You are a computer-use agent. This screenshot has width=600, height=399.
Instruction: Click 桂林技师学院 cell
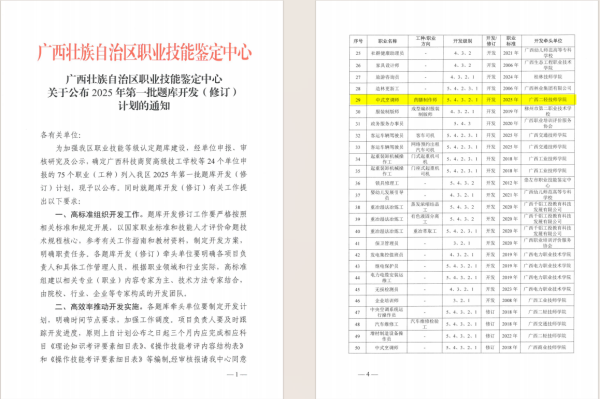click(x=548, y=77)
